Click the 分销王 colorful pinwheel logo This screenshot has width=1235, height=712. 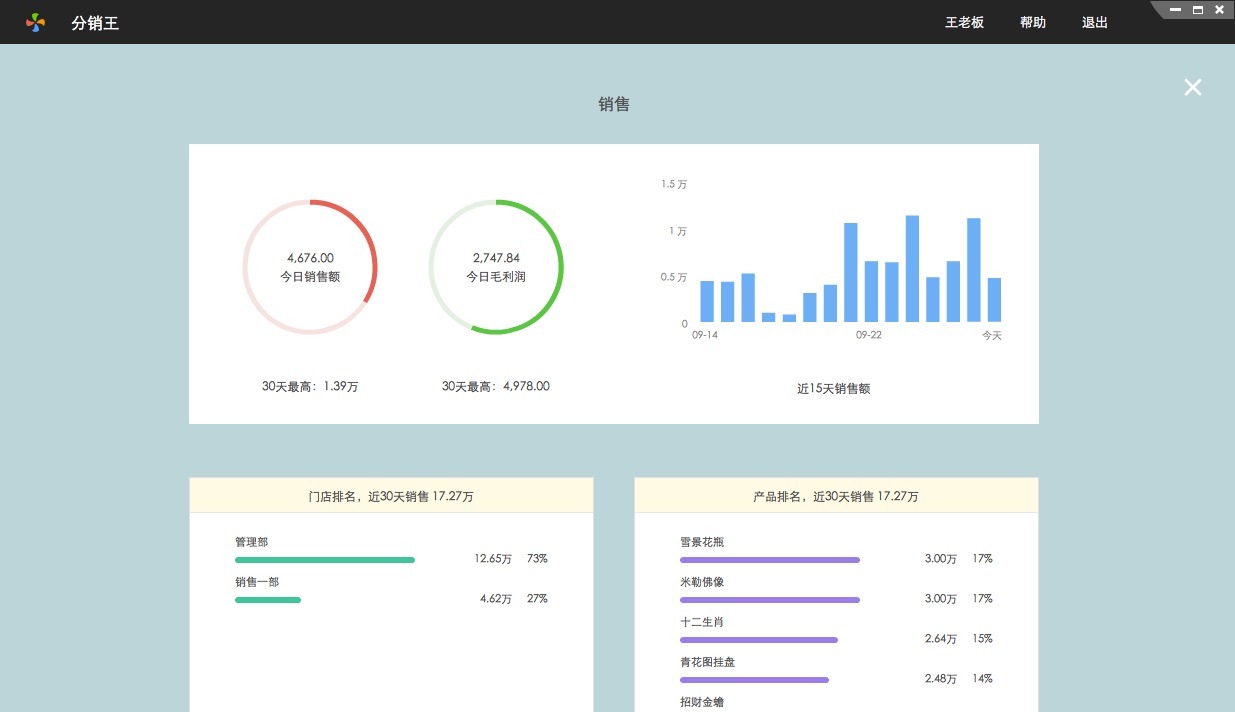tap(36, 22)
